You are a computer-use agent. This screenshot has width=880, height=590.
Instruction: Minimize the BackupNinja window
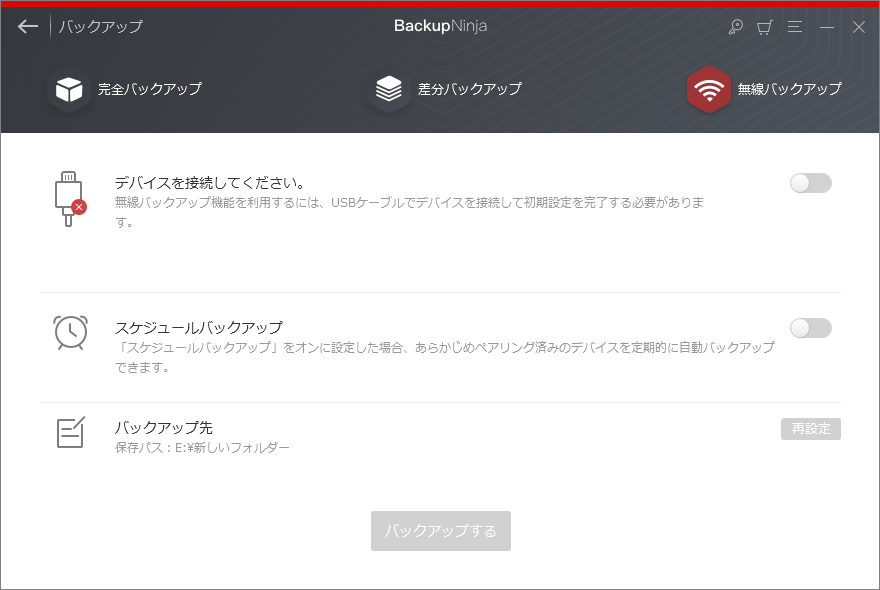point(827,27)
